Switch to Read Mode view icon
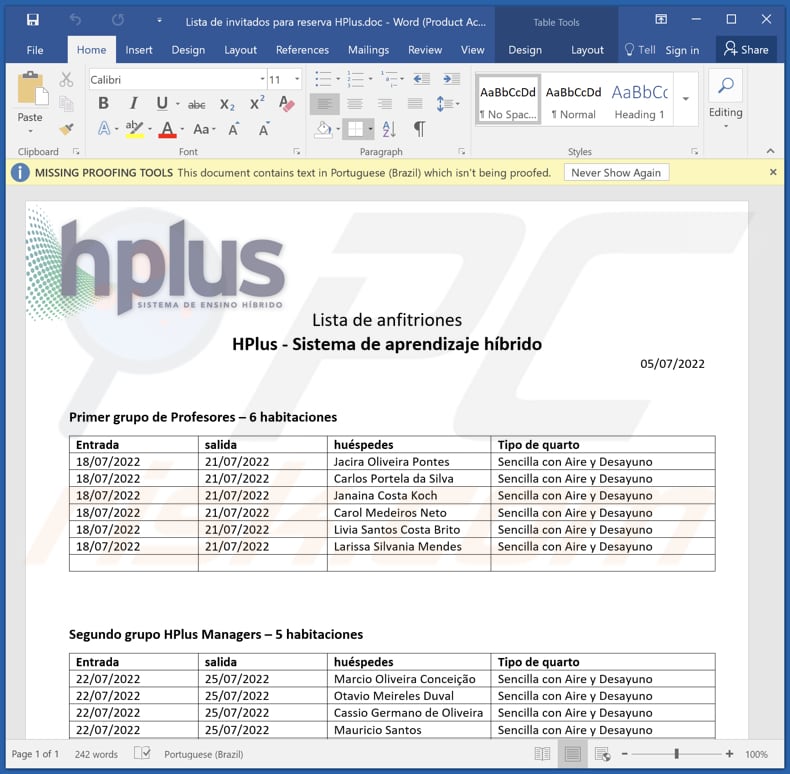Screen dimensions: 790x774 (x=542, y=754)
